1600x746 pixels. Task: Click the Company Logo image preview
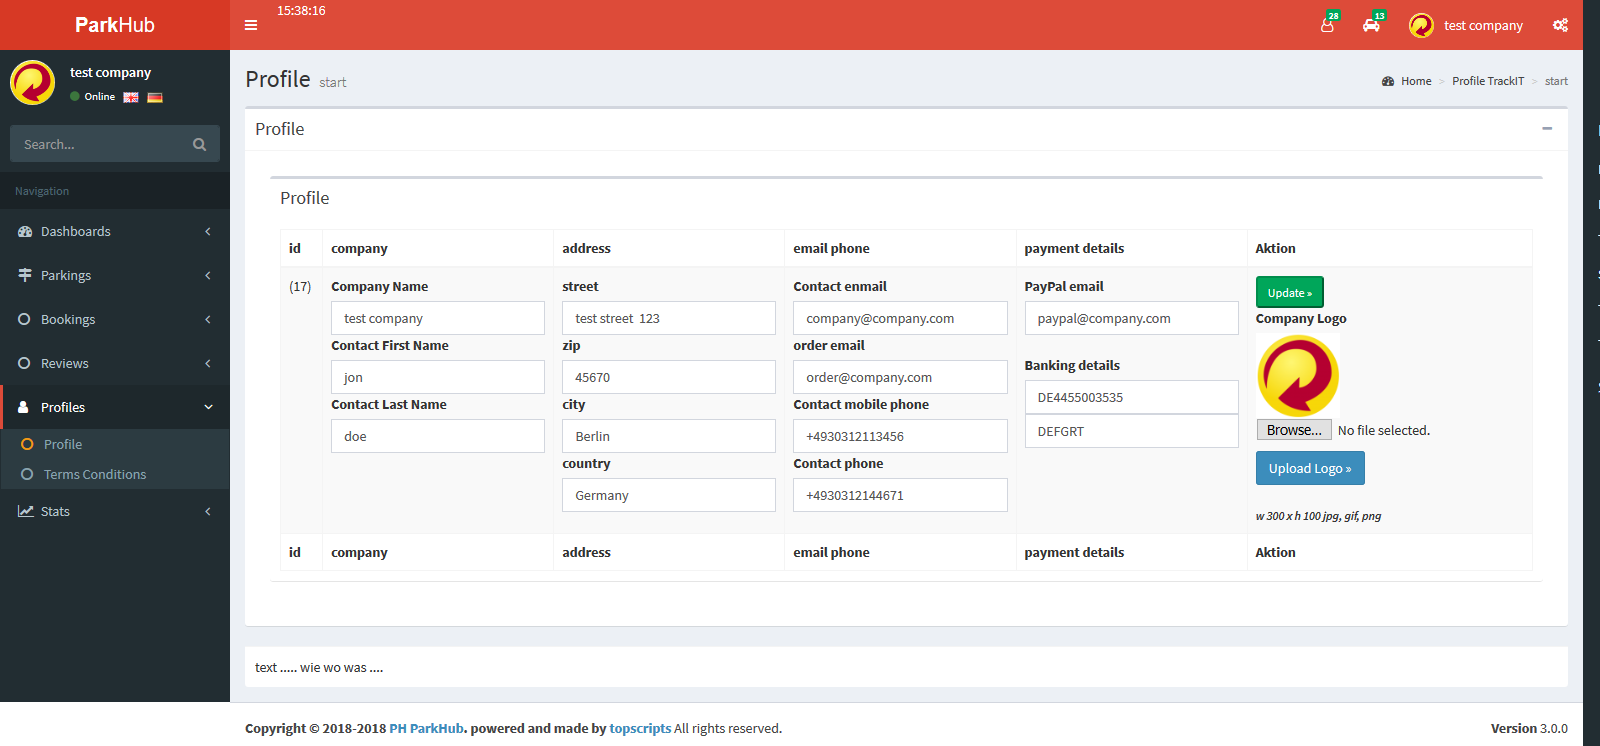pyautogui.click(x=1298, y=375)
